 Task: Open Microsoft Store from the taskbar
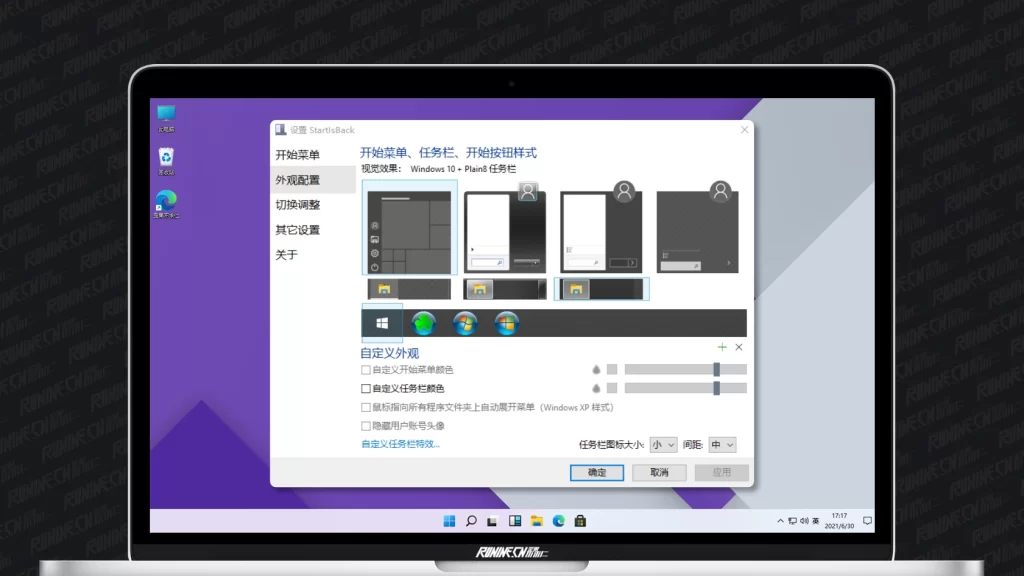(580, 521)
